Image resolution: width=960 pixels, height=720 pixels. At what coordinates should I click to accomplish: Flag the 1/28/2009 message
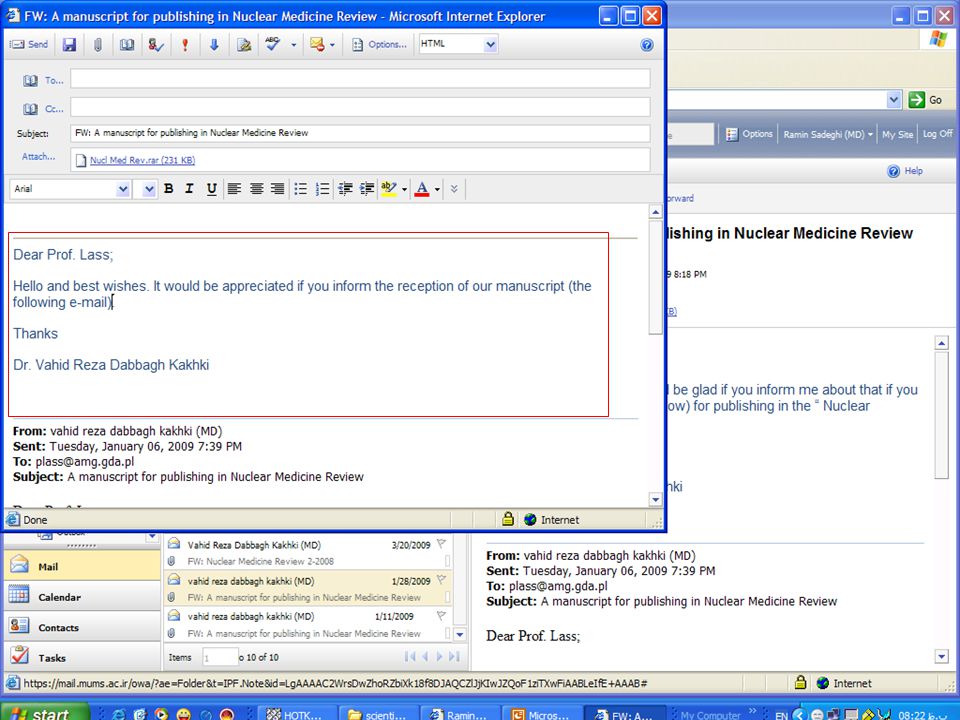441,579
